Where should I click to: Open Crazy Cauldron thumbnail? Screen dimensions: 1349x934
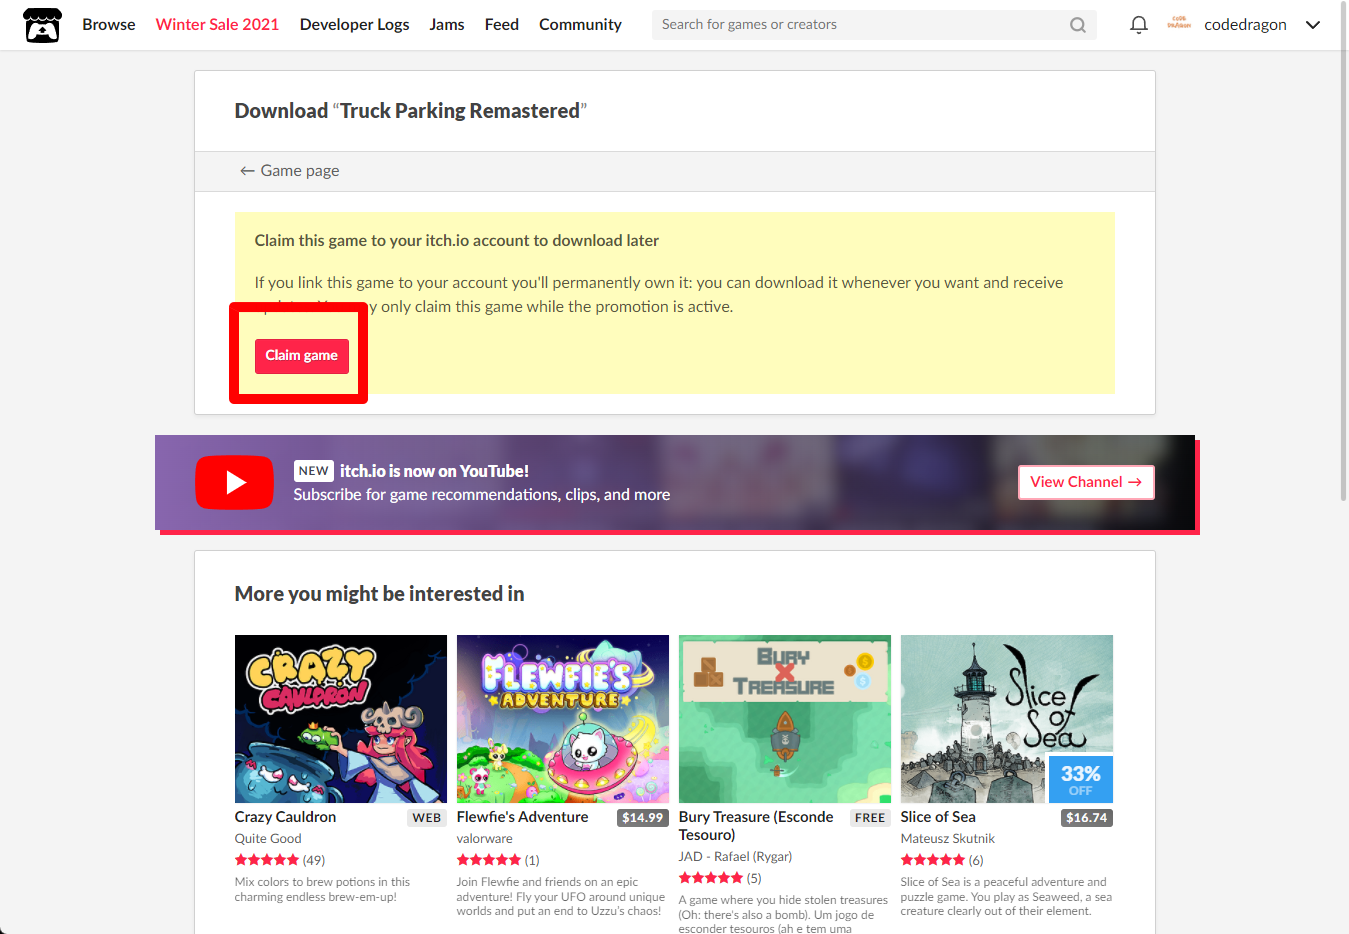pos(341,719)
